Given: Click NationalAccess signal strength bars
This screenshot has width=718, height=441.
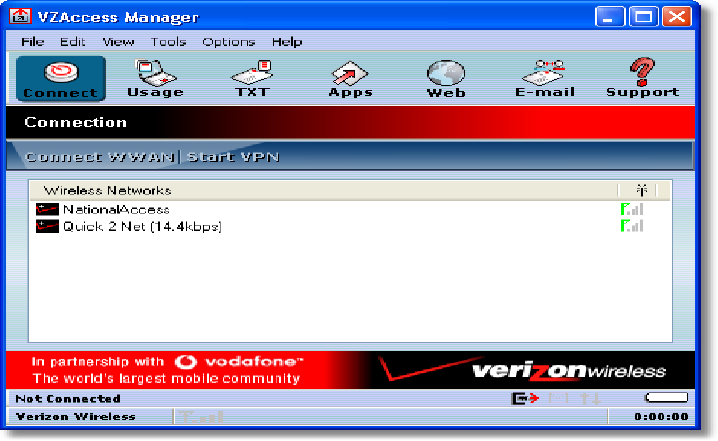Looking at the screenshot, I should coord(632,209).
